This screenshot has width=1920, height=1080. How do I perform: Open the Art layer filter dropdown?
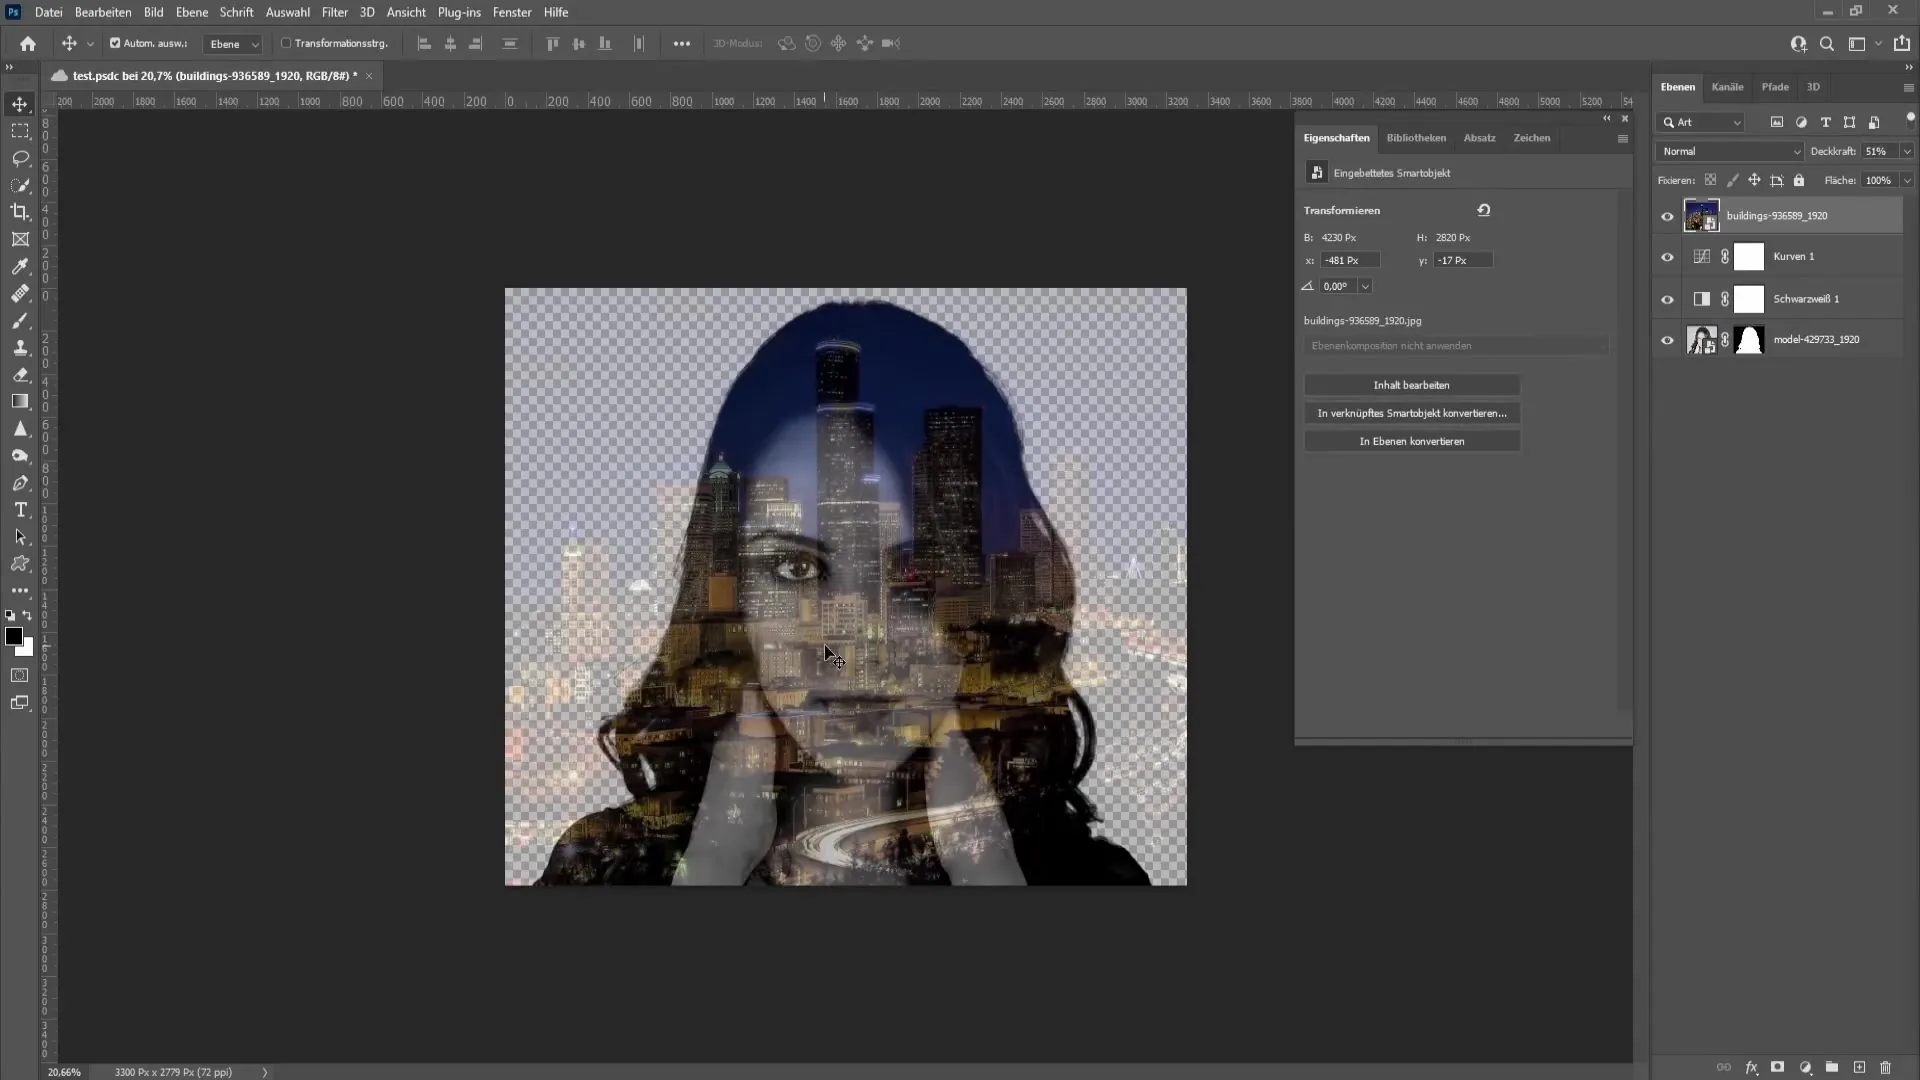pos(1701,122)
